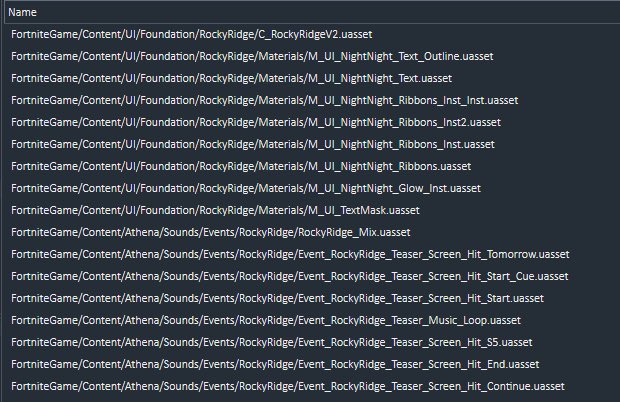Sort list by the Name column header
The height and width of the screenshot is (402, 620).
coord(312,12)
